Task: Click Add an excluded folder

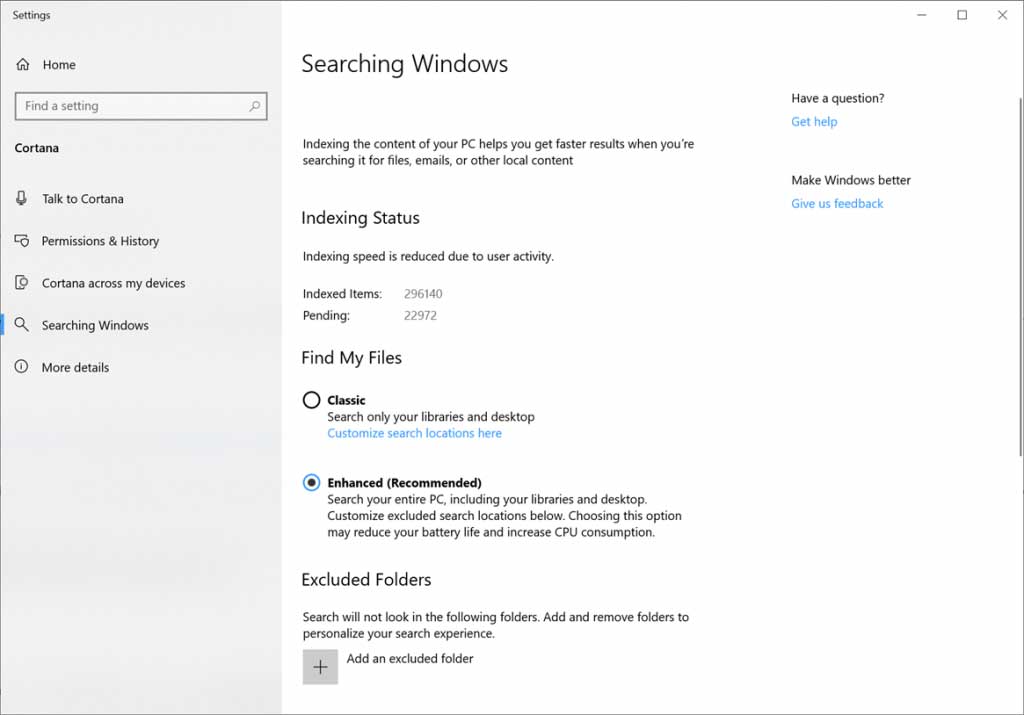Action: pyautogui.click(x=410, y=658)
